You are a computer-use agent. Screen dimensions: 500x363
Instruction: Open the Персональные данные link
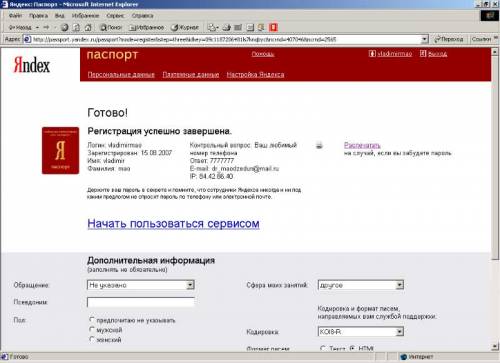[121, 74]
